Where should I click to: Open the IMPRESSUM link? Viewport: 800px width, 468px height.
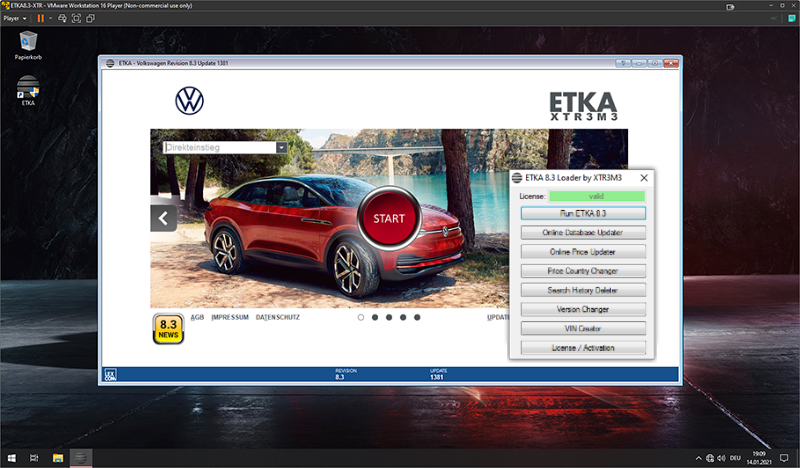click(x=230, y=317)
